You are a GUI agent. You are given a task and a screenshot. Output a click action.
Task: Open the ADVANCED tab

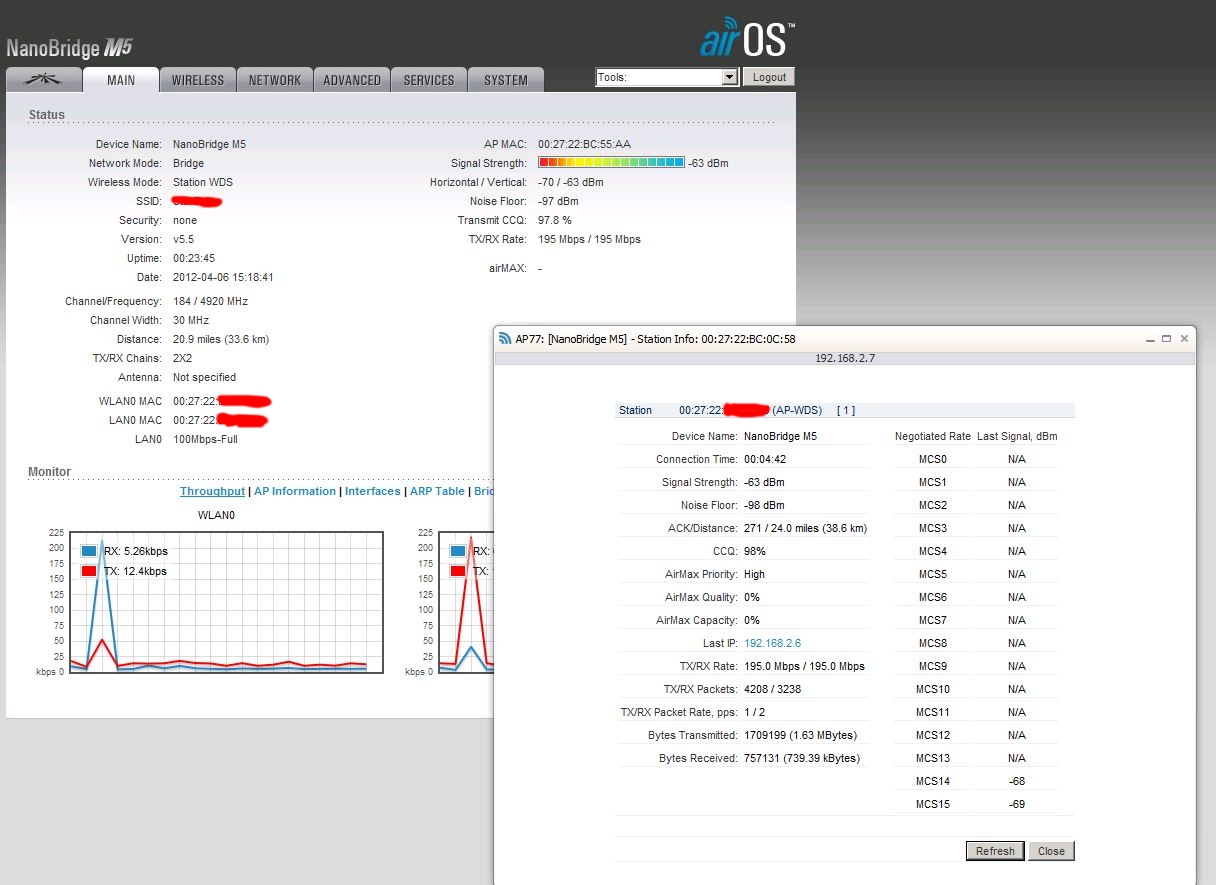pos(352,80)
